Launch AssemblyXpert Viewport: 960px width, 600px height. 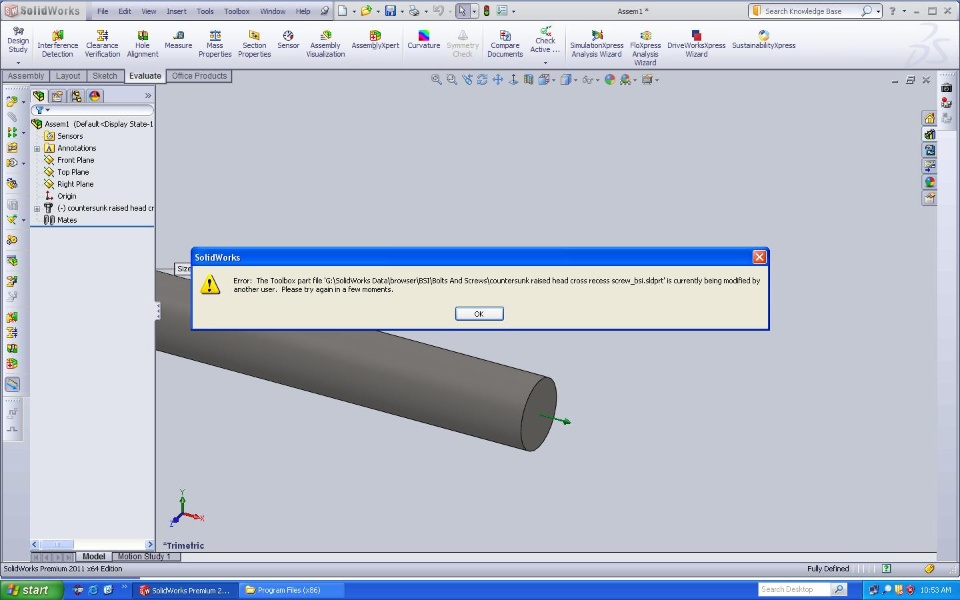click(375, 40)
